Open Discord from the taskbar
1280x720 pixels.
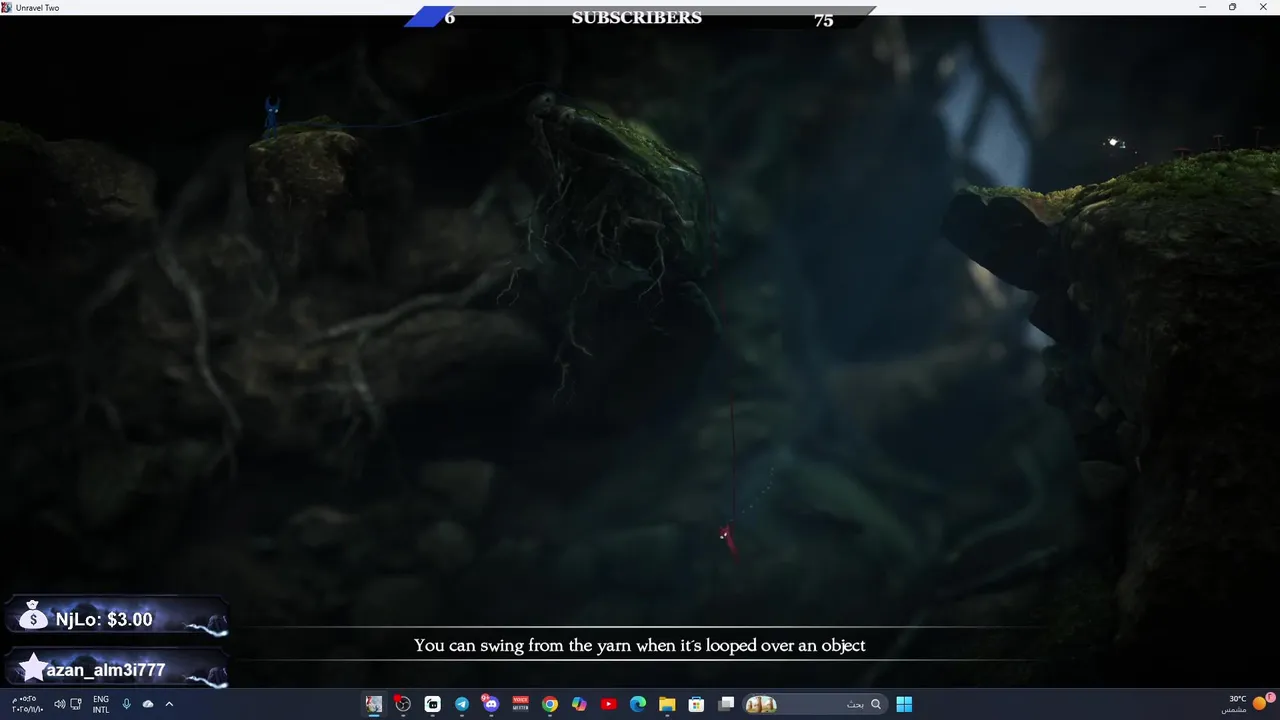point(491,704)
